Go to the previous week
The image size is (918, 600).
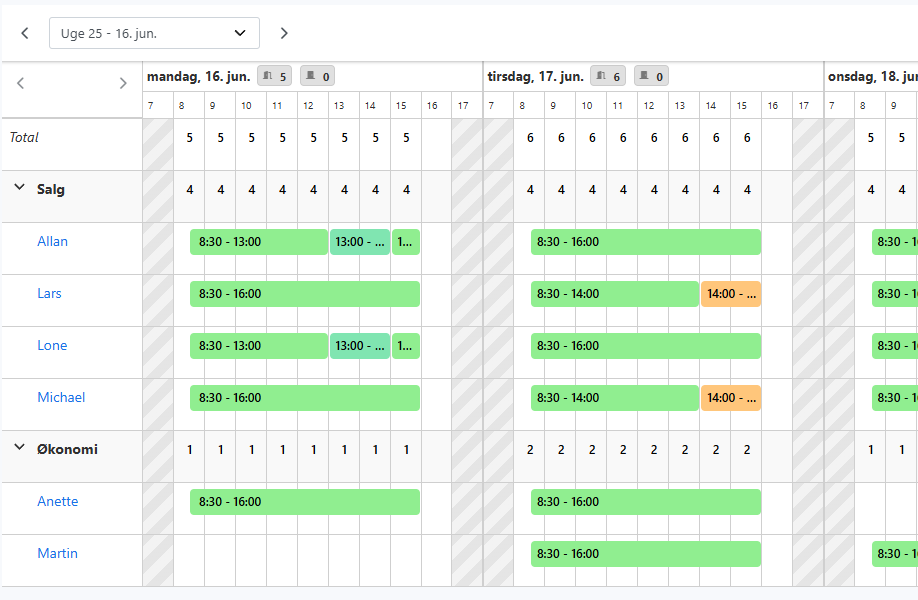(x=25, y=33)
